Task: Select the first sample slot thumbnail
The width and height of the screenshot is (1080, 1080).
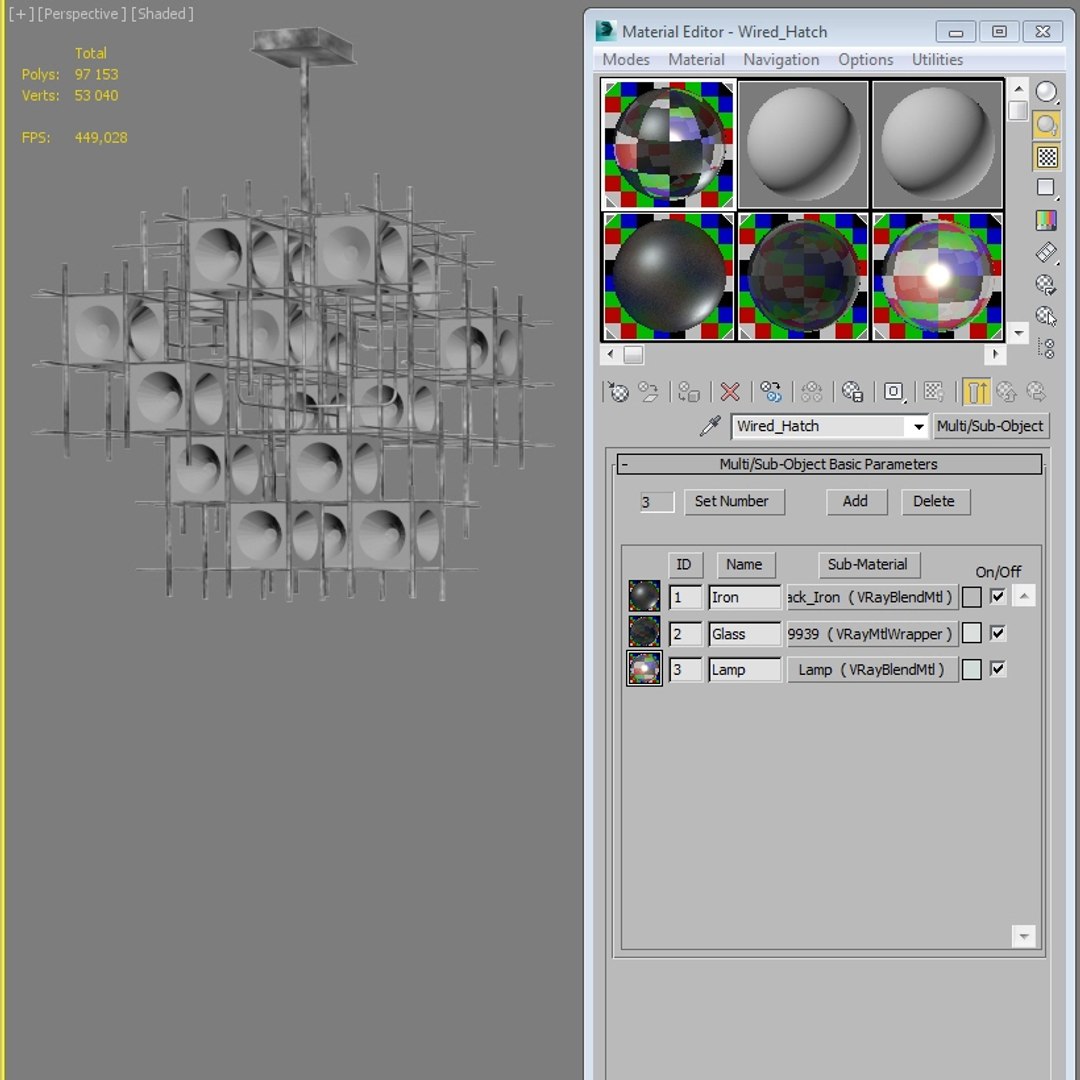Action: [x=669, y=144]
